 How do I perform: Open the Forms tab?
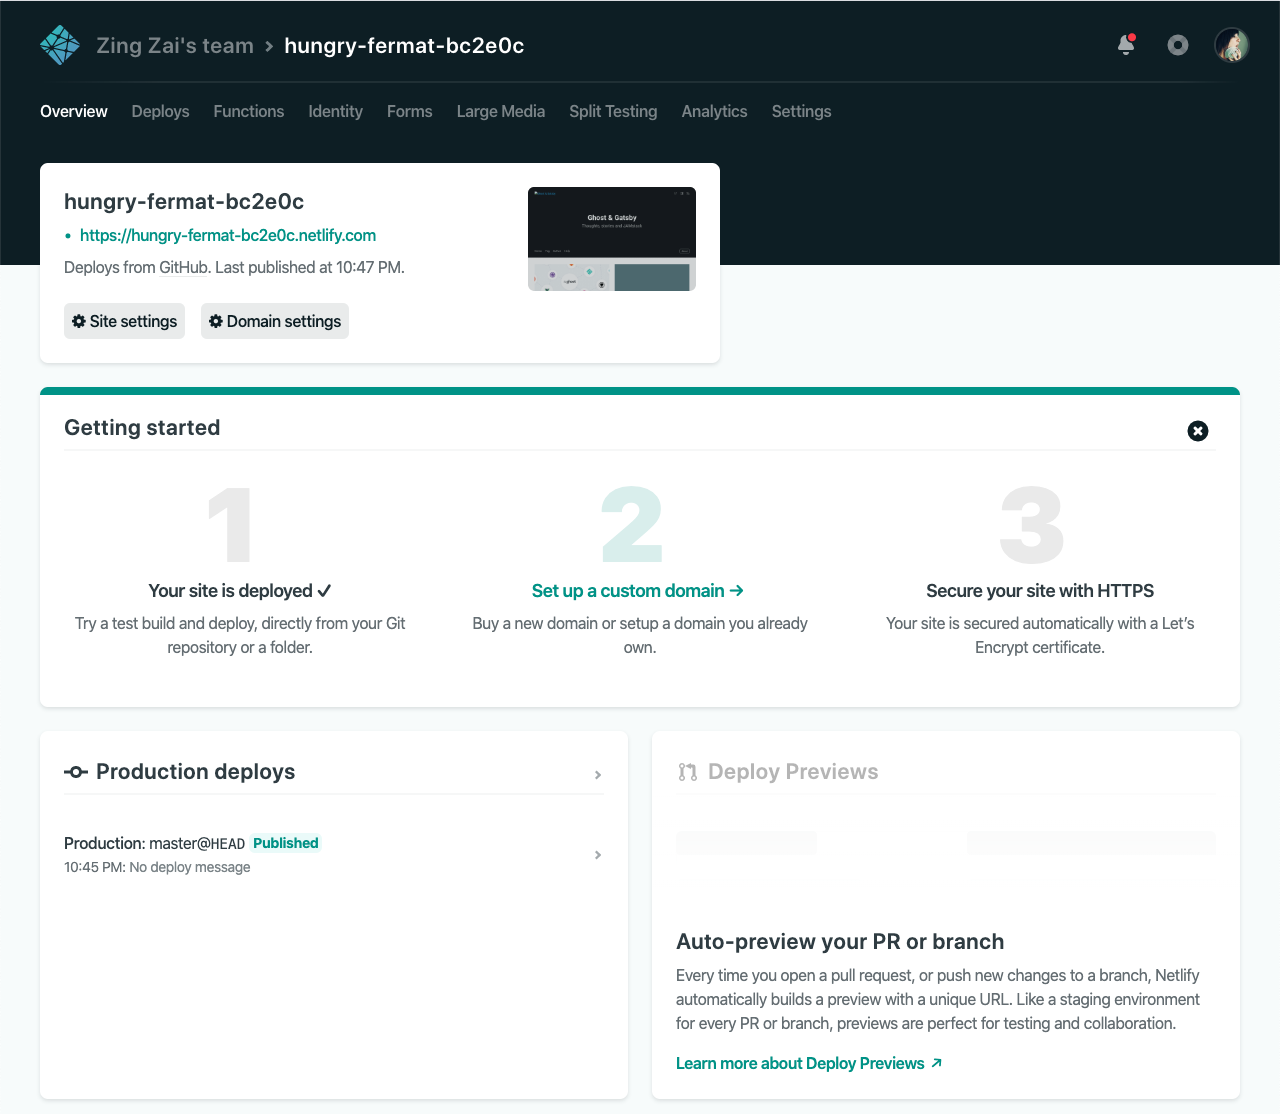click(410, 111)
